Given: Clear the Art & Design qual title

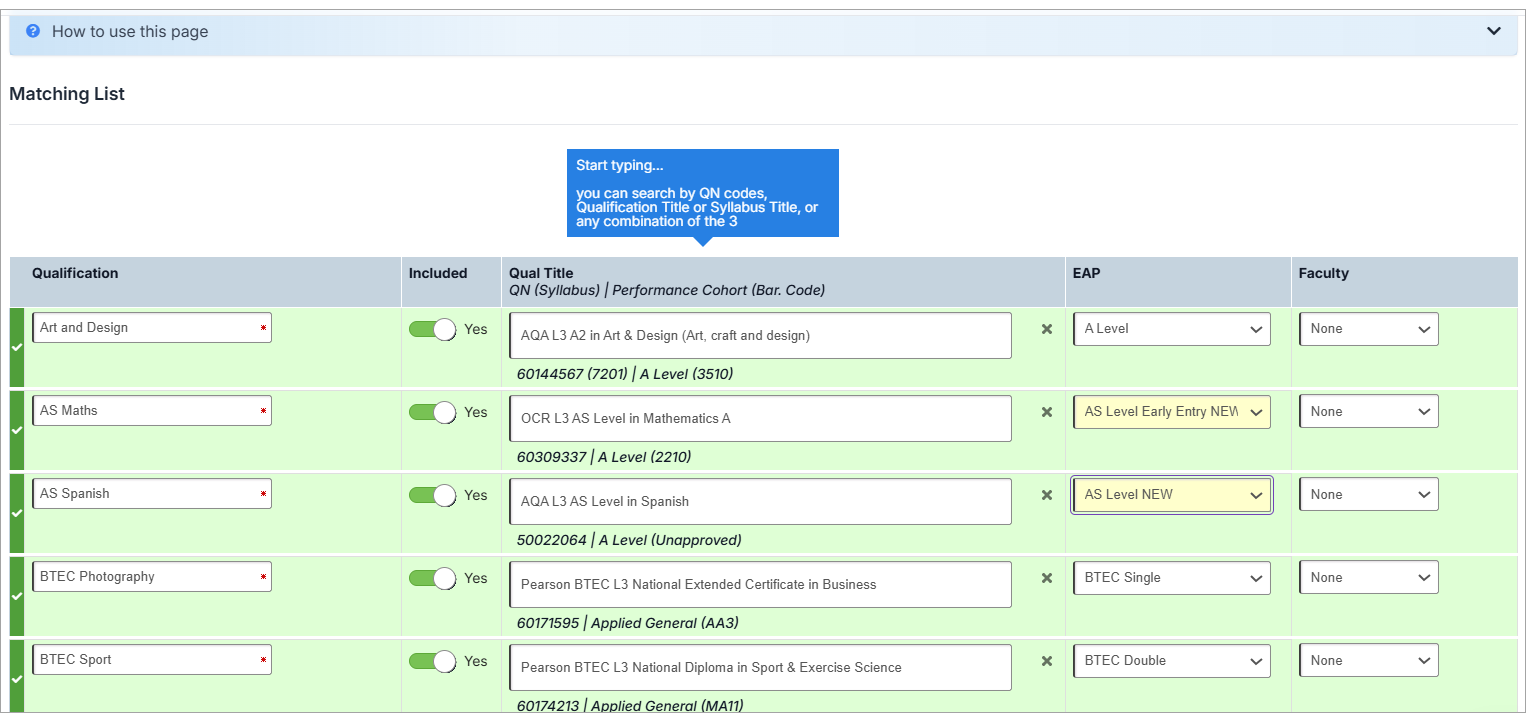Looking at the screenshot, I should 1047,329.
